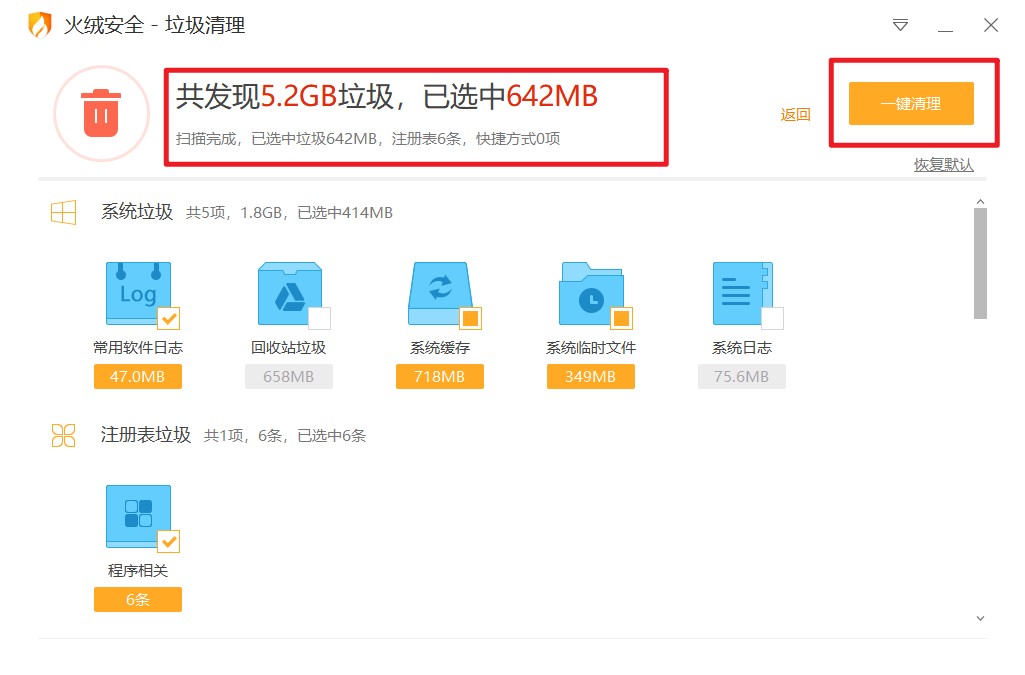Check the 系统日志 checkbox
Image resolution: width=1025 pixels, height=675 pixels.
[772, 318]
